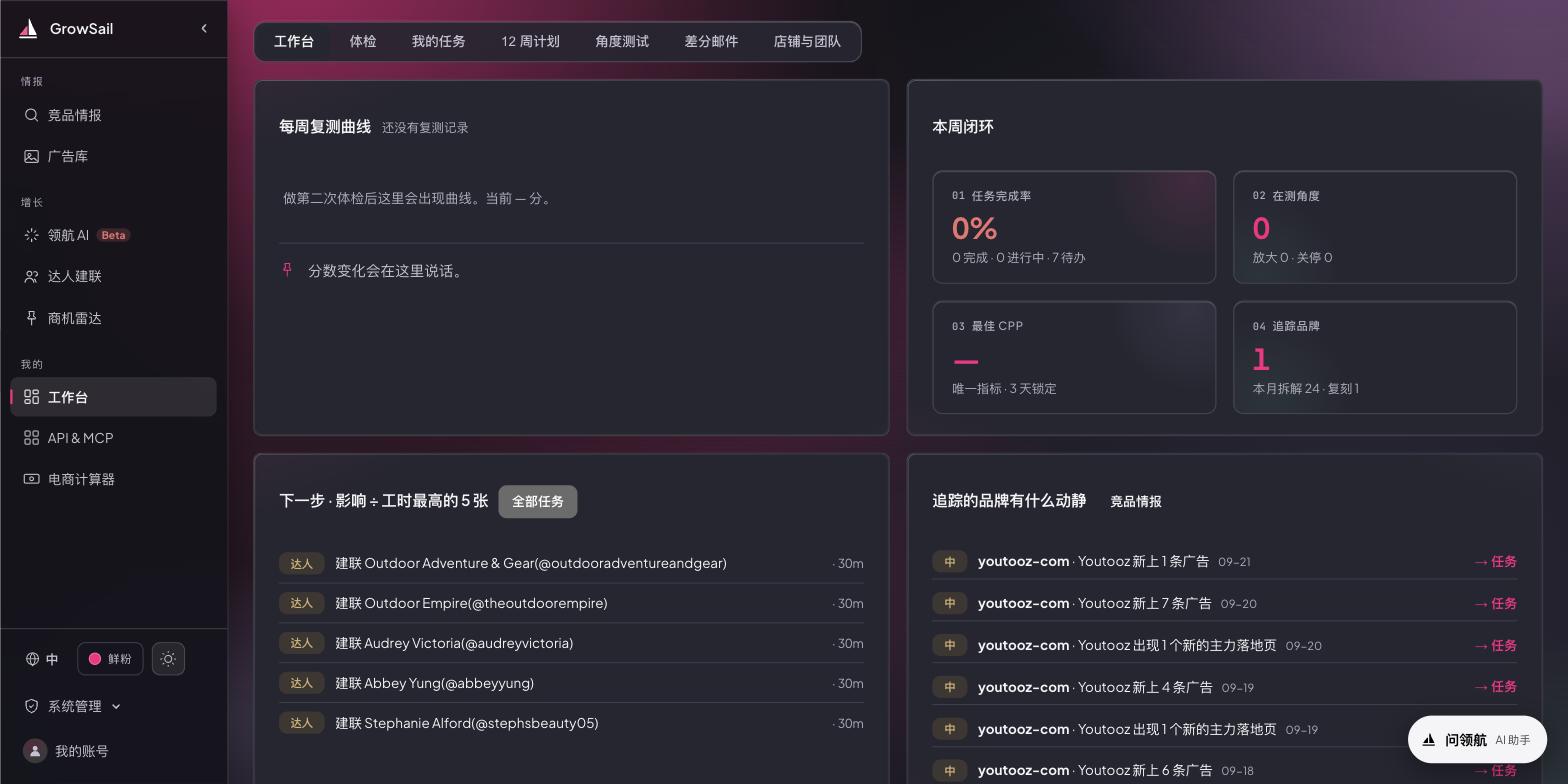Screen dimensions: 1568x784
Task: Open 商机雷达 pin icon
Action: point(32,318)
